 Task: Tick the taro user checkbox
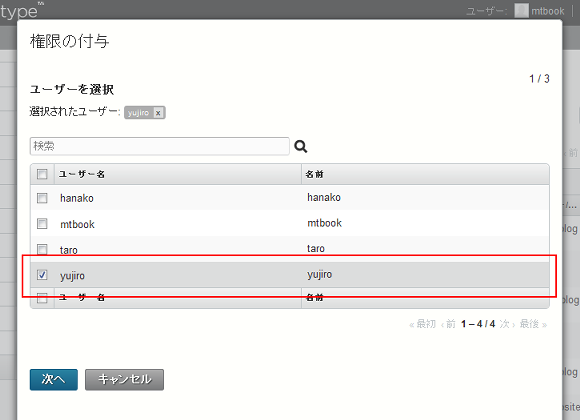42,249
